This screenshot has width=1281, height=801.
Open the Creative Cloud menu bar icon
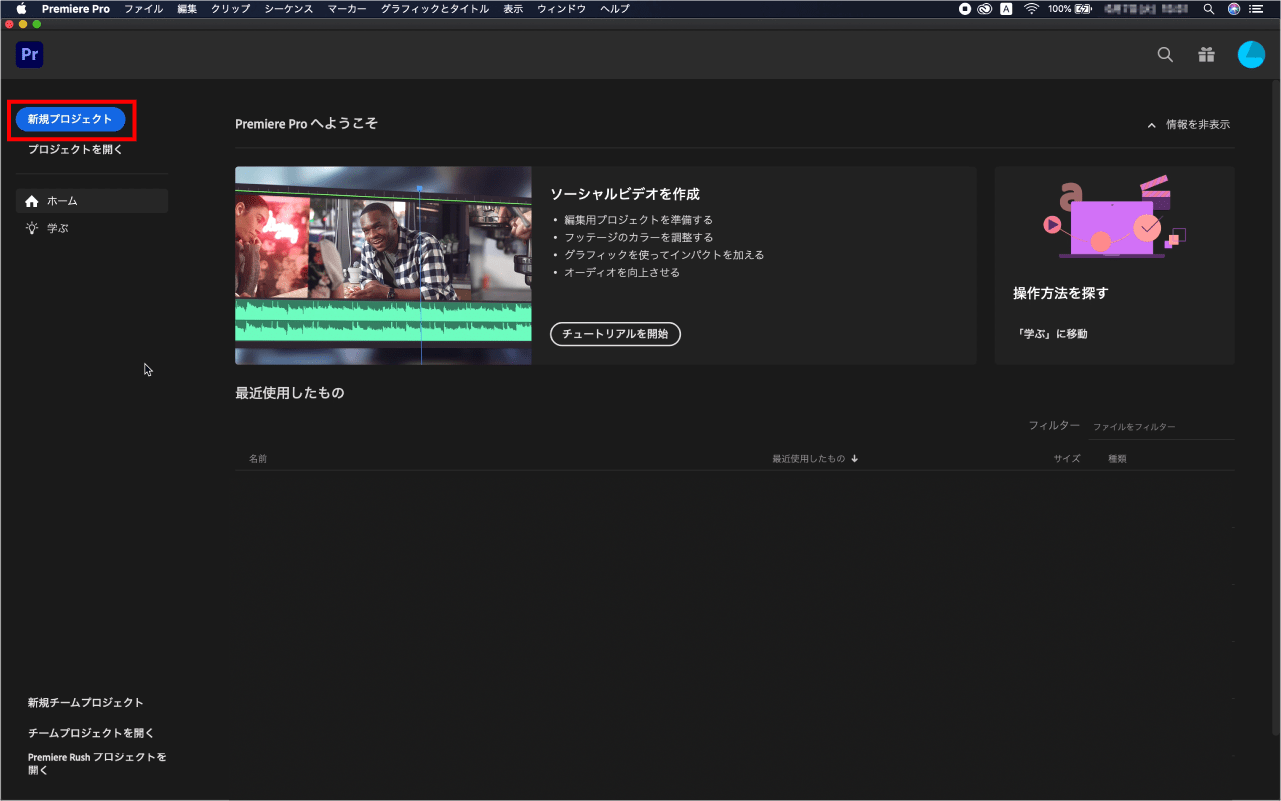[984, 9]
